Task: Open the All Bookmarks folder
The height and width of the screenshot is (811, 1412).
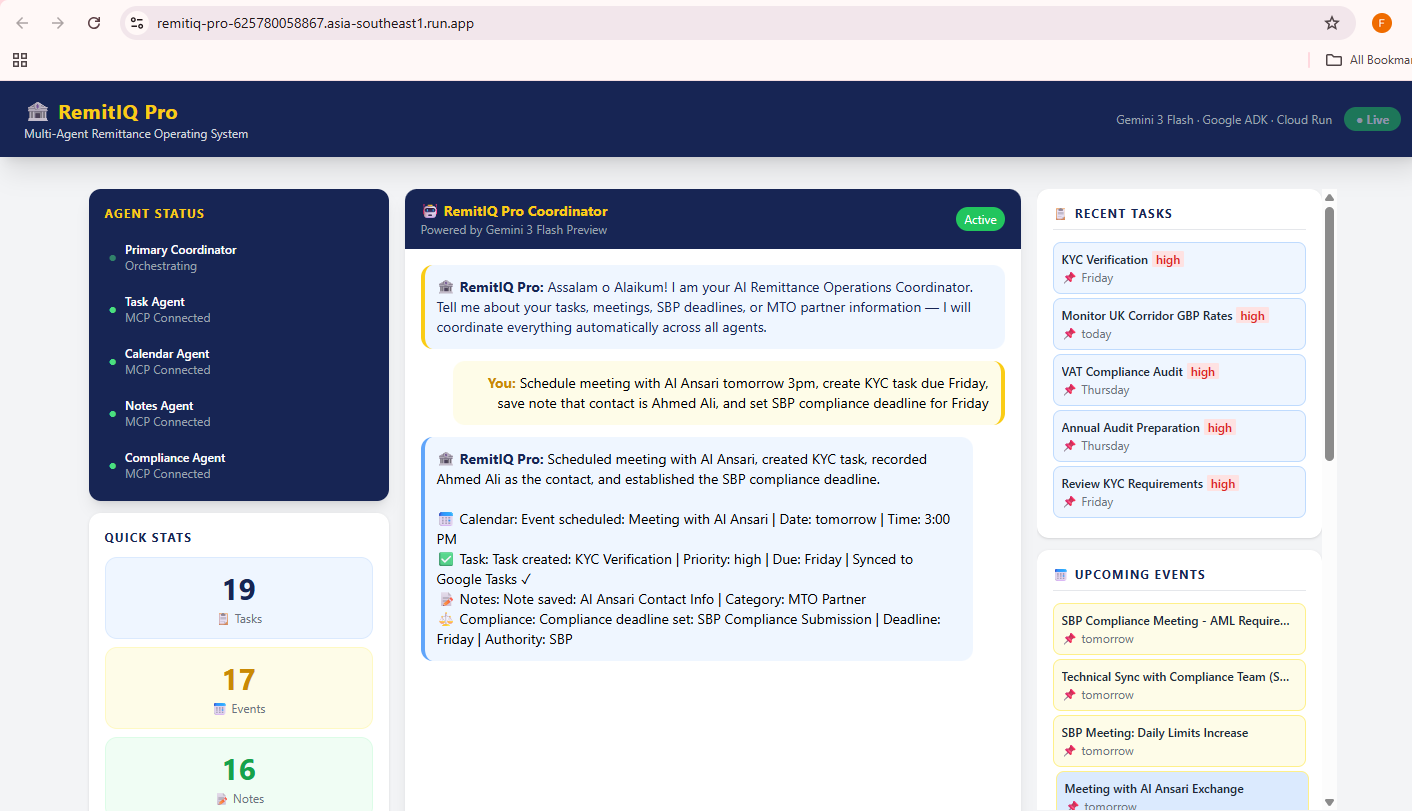Action: click(1368, 60)
